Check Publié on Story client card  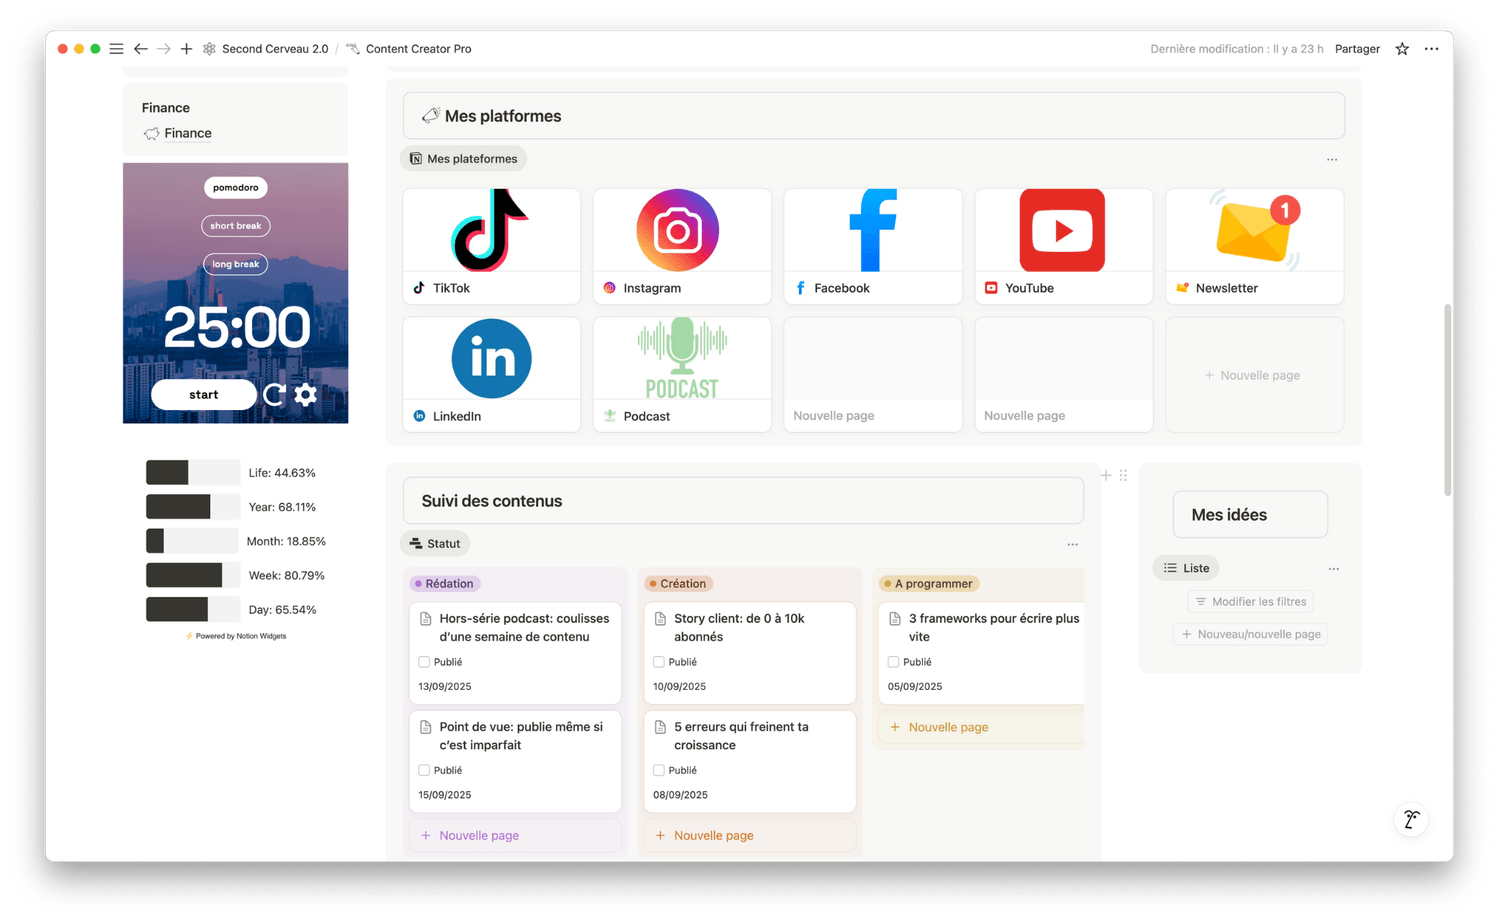click(658, 662)
